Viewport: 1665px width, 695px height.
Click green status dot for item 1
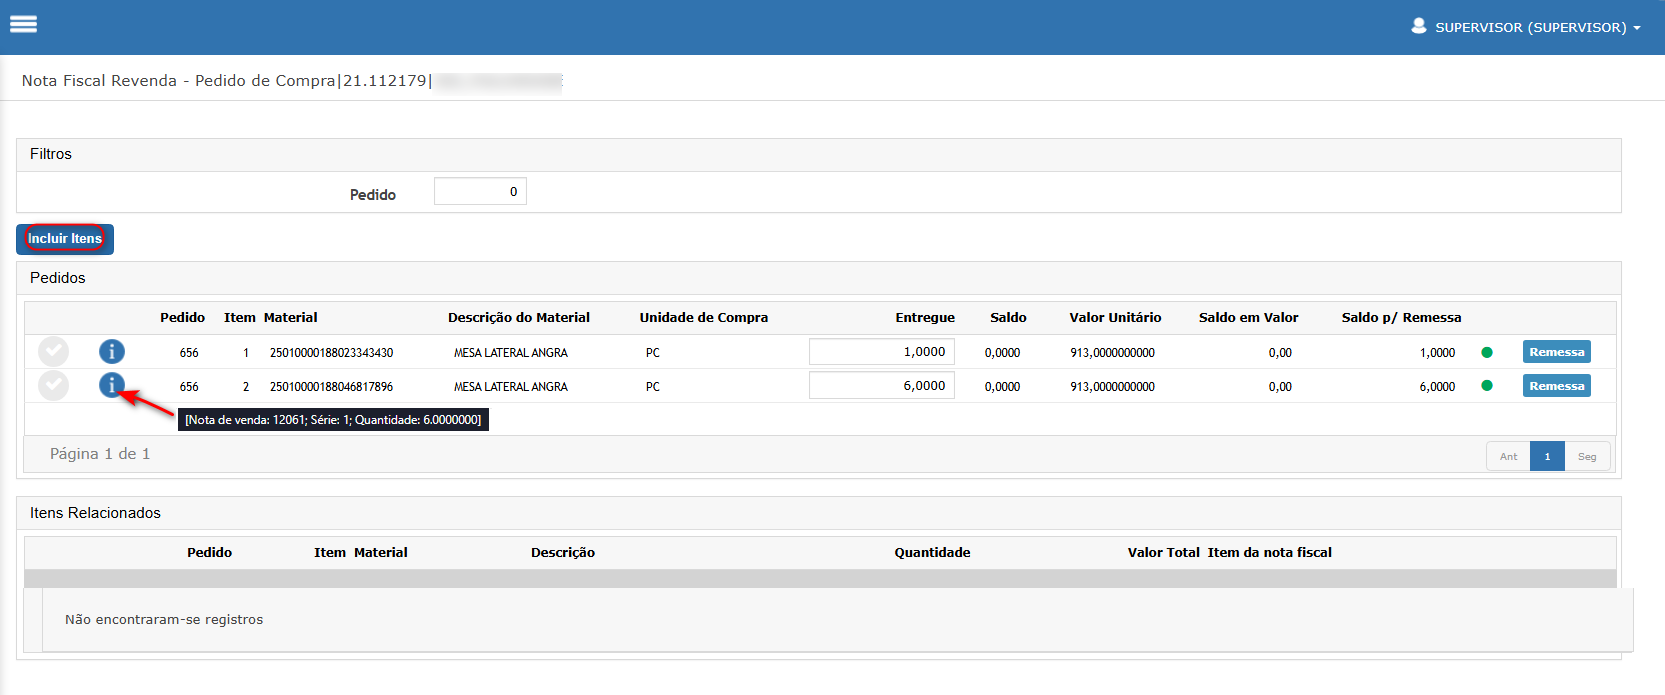pos(1486,352)
